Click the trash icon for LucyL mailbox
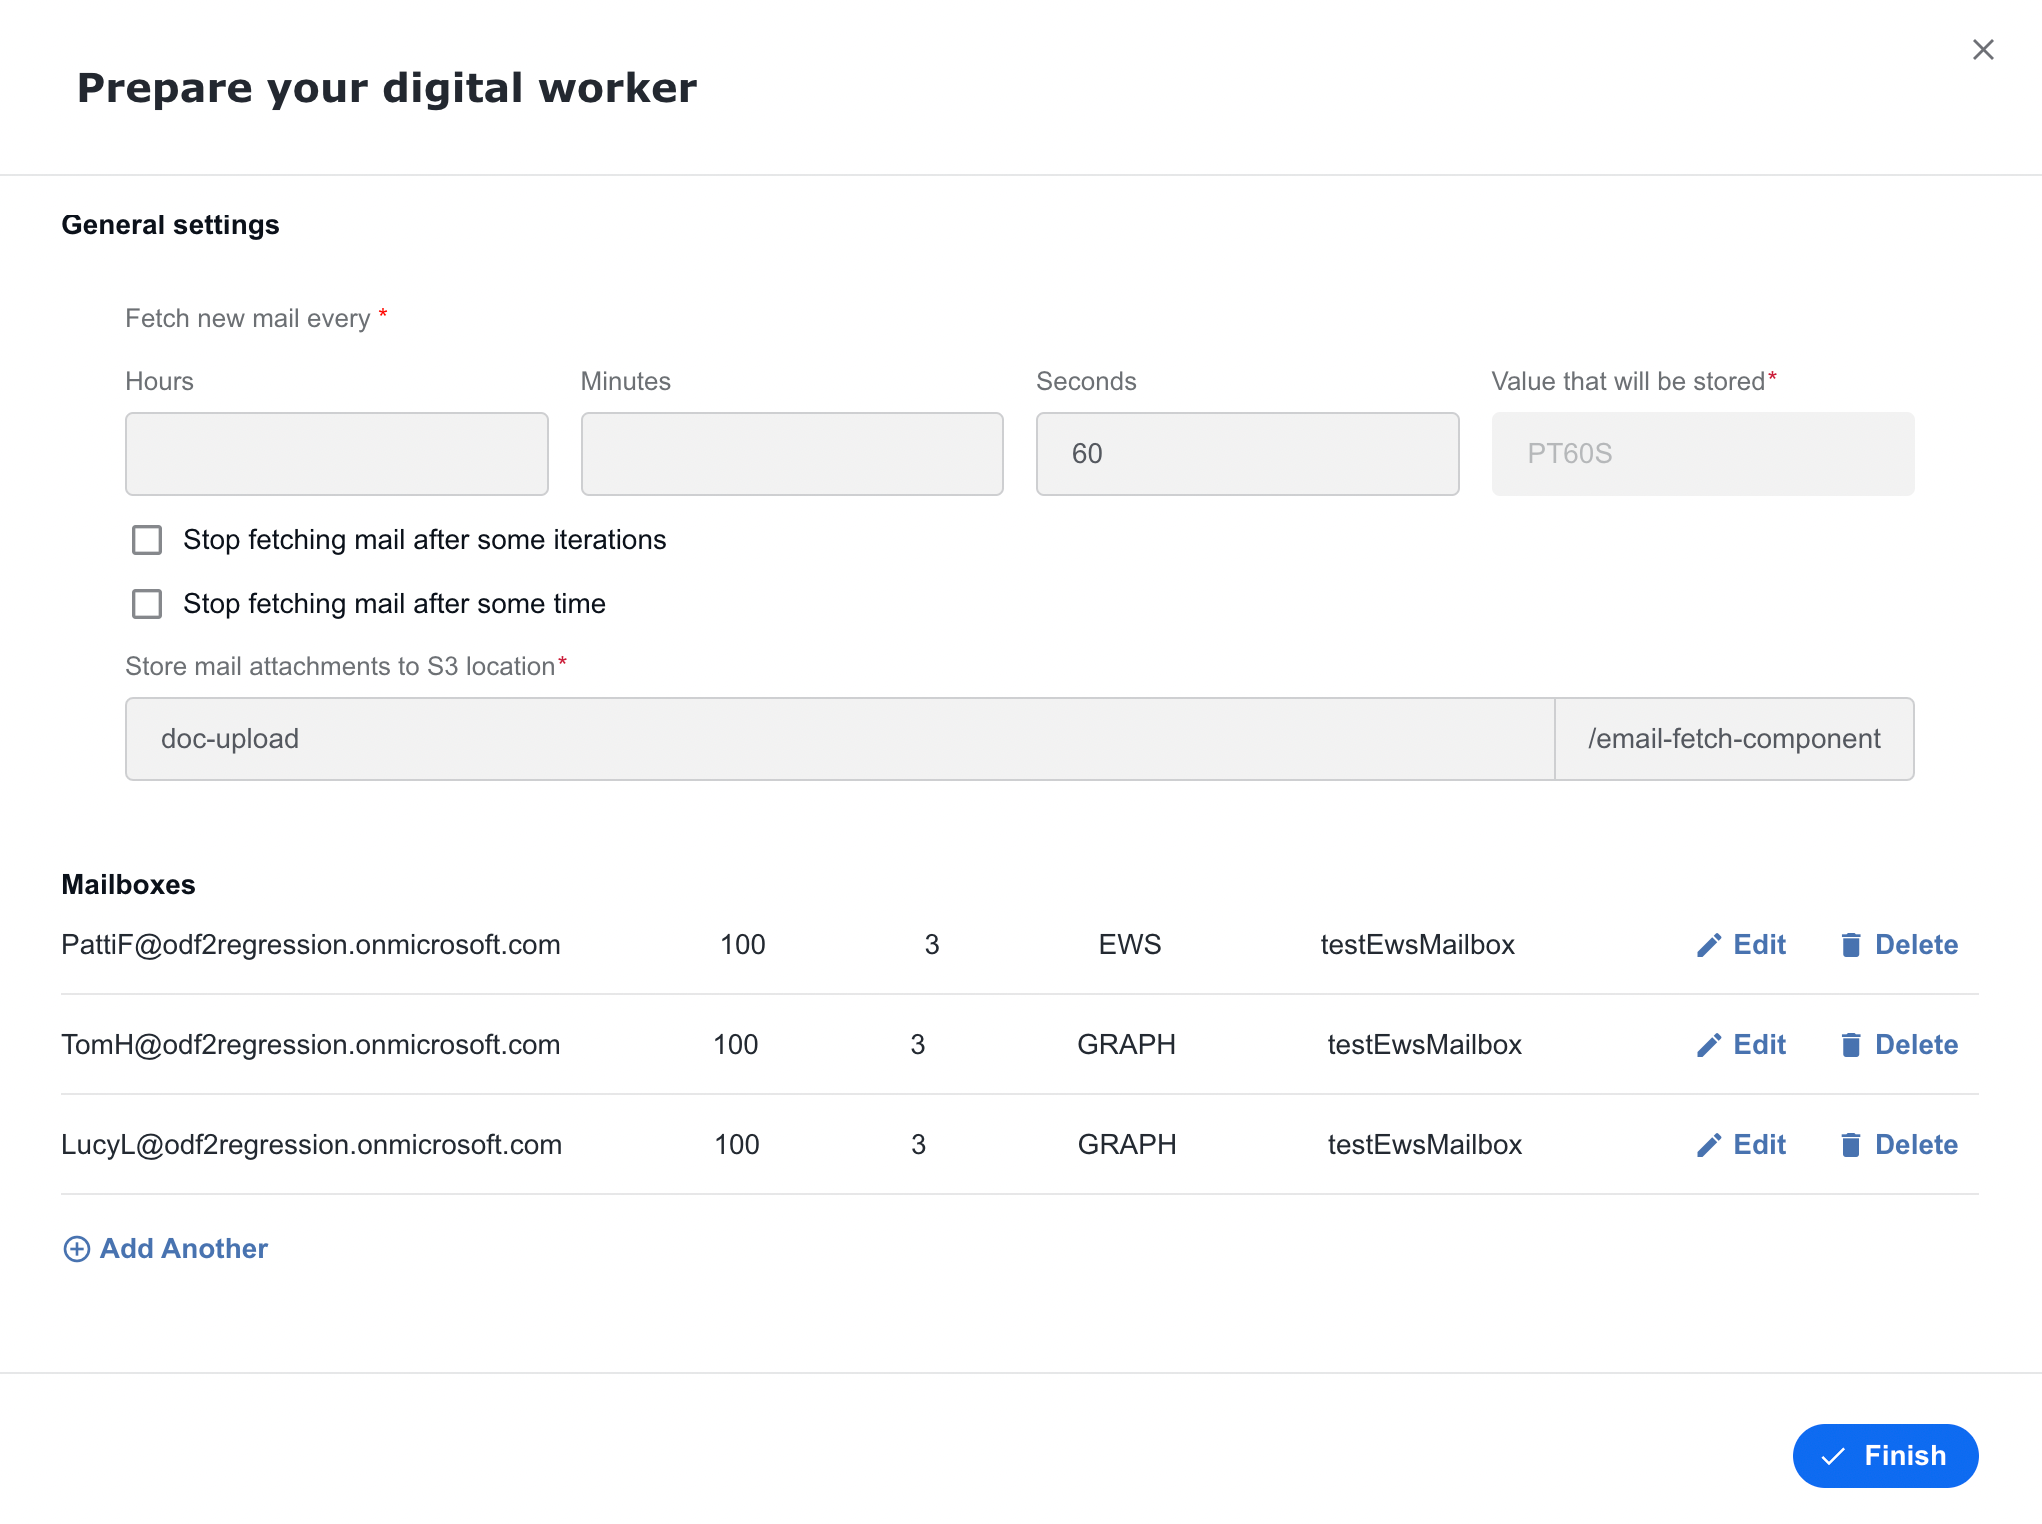The width and height of the screenshot is (2042, 1524). click(1851, 1145)
